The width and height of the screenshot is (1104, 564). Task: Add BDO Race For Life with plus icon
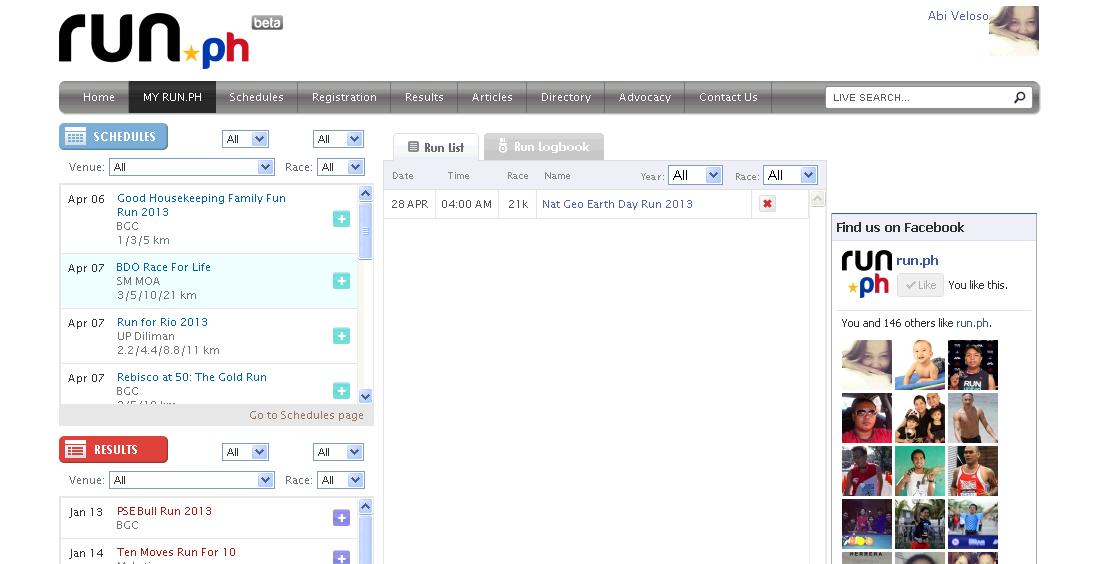[x=341, y=281]
